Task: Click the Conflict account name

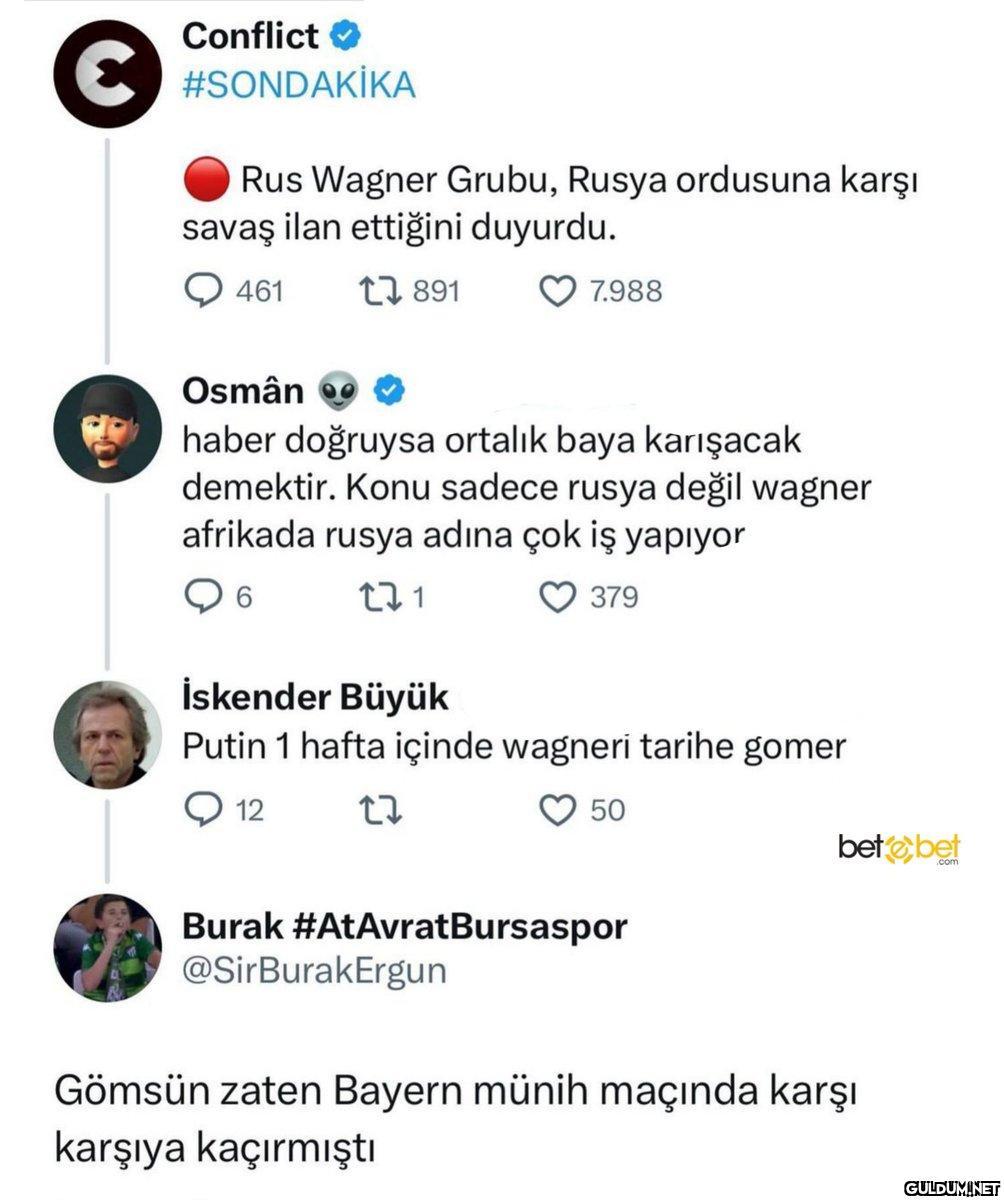Action: click(251, 36)
